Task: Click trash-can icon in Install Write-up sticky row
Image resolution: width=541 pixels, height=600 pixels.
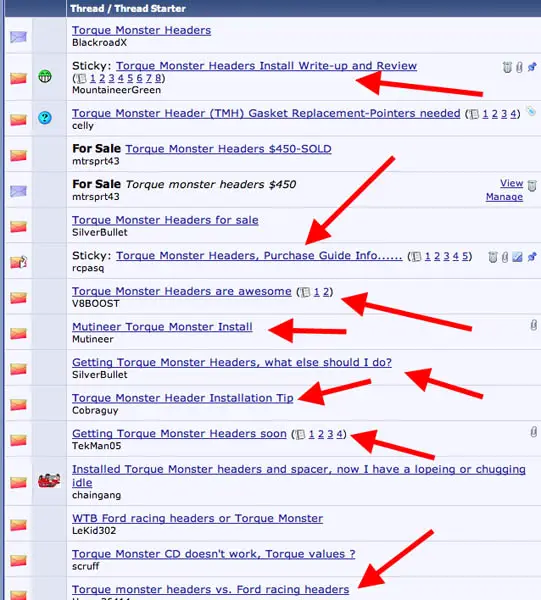Action: coord(507,67)
